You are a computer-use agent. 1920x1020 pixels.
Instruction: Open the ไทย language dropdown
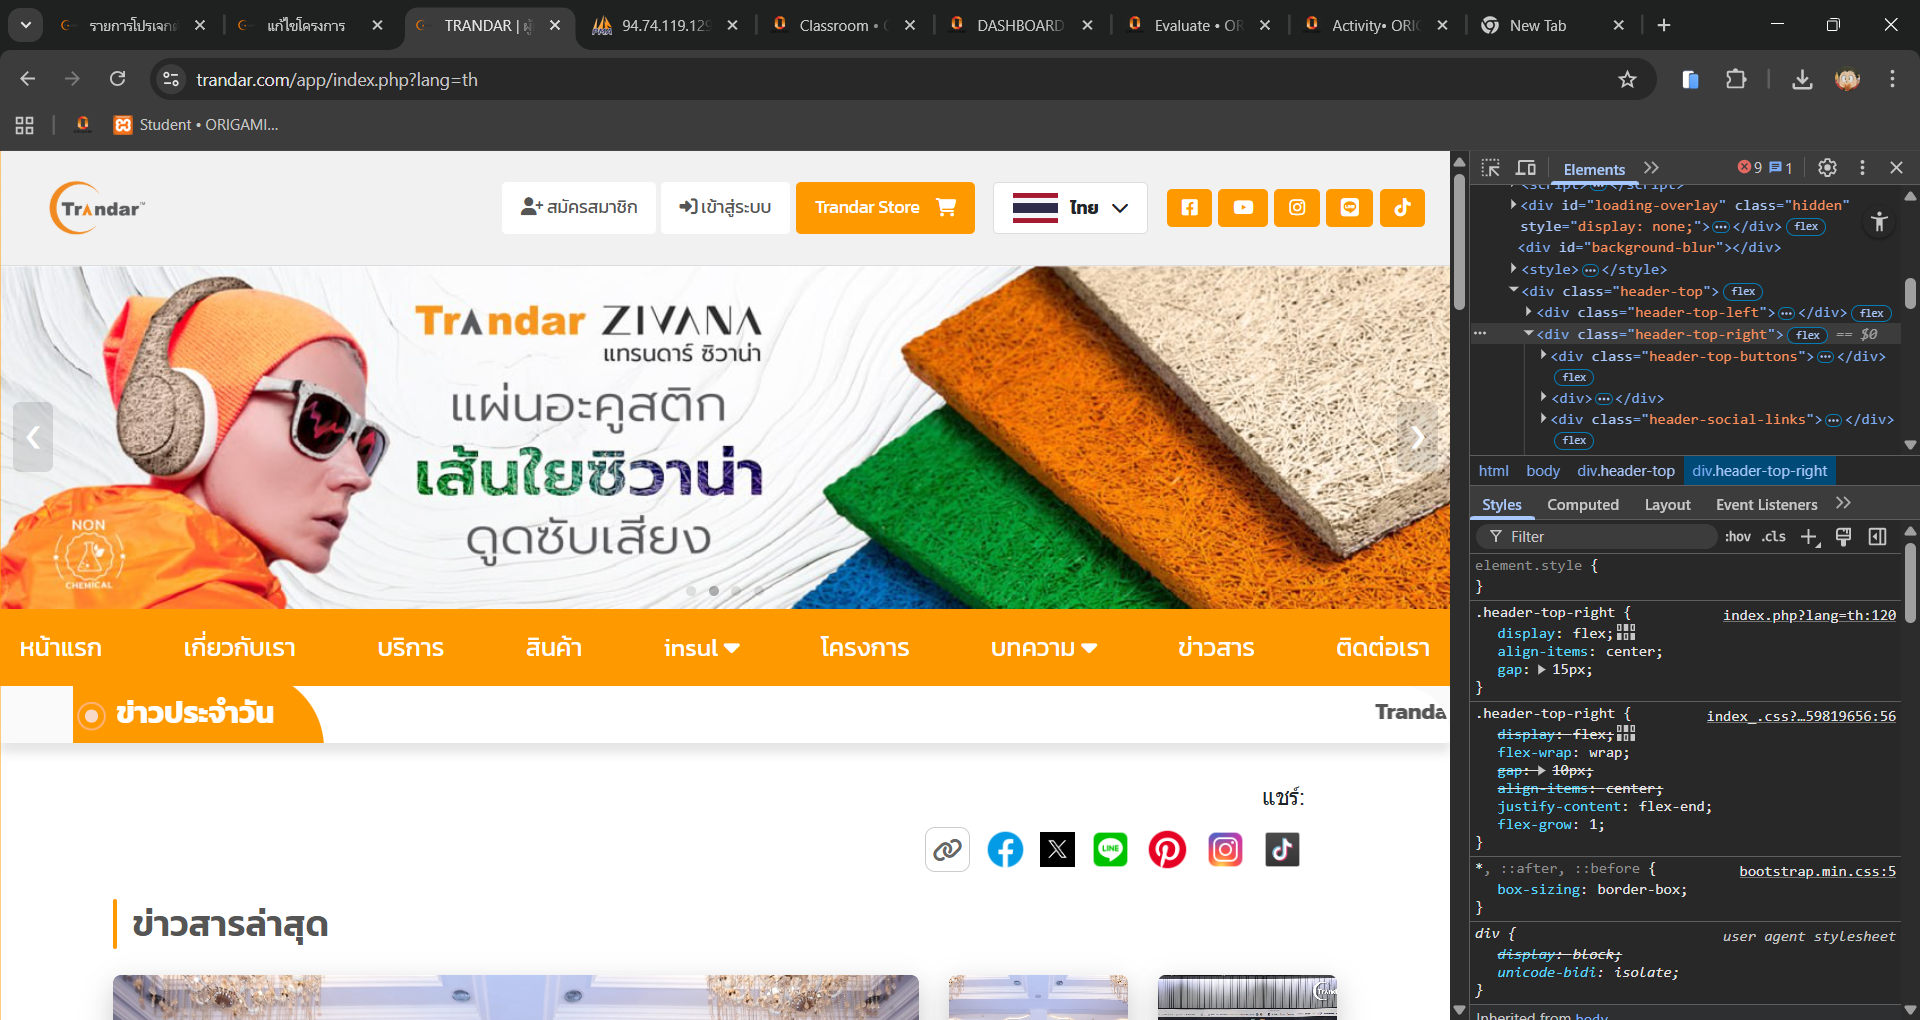1070,208
